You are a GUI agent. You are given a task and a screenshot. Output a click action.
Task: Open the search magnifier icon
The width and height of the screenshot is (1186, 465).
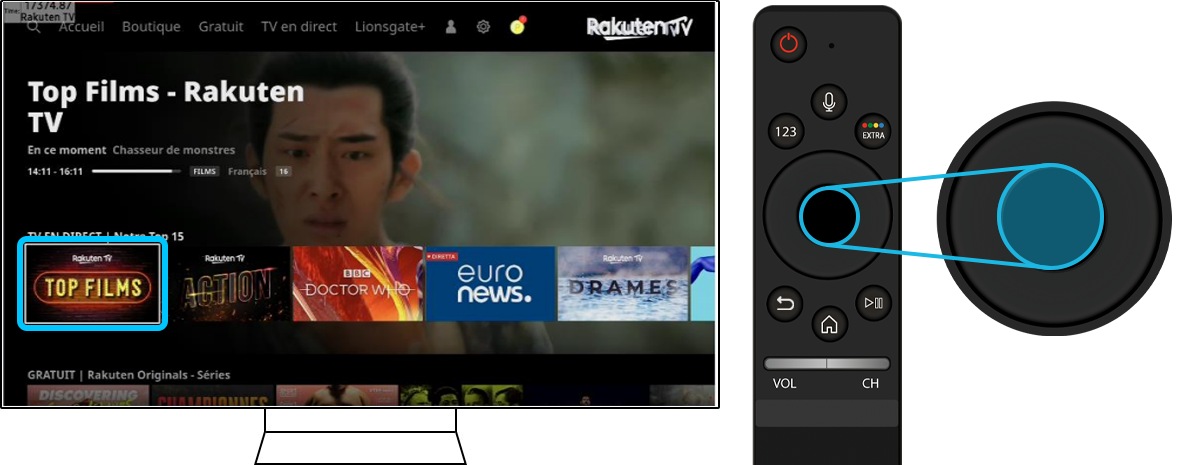pyautogui.click(x=33, y=26)
